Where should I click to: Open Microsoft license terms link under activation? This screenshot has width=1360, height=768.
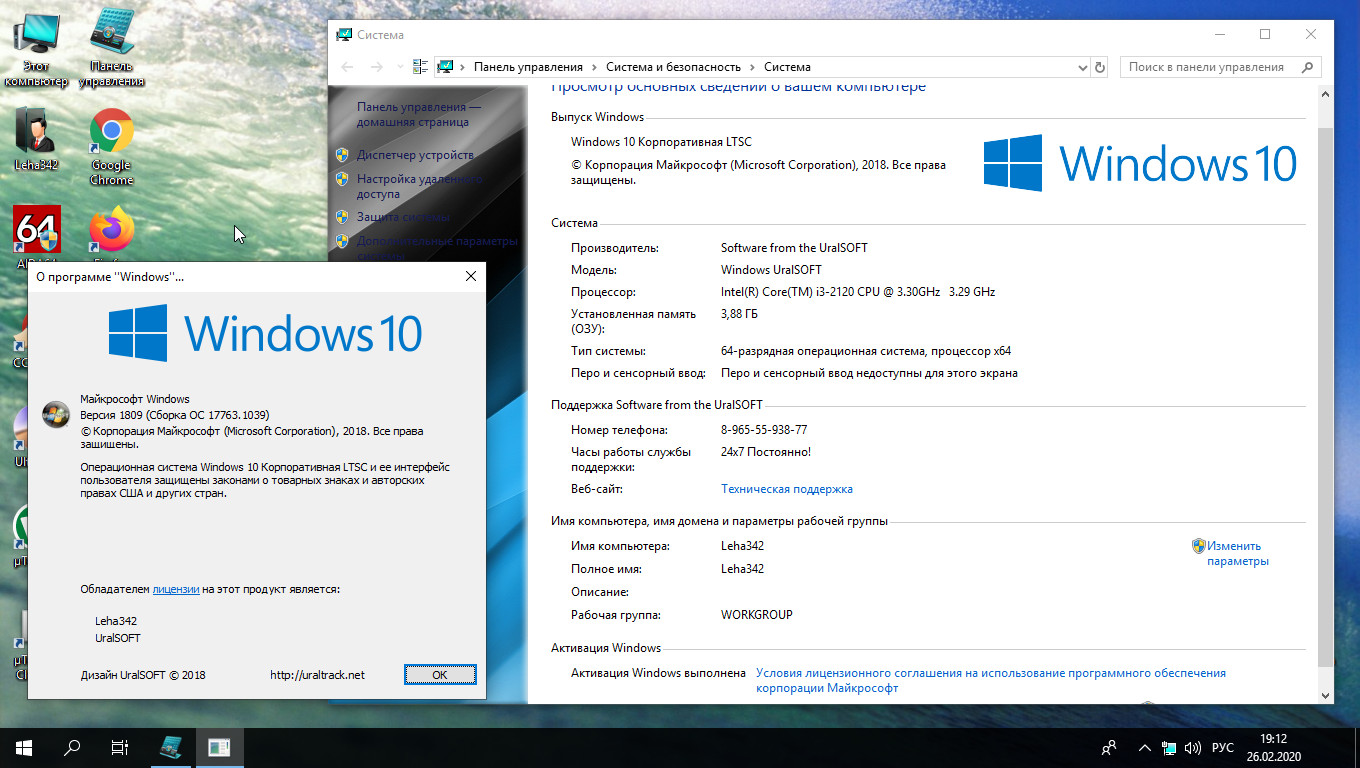tap(991, 680)
